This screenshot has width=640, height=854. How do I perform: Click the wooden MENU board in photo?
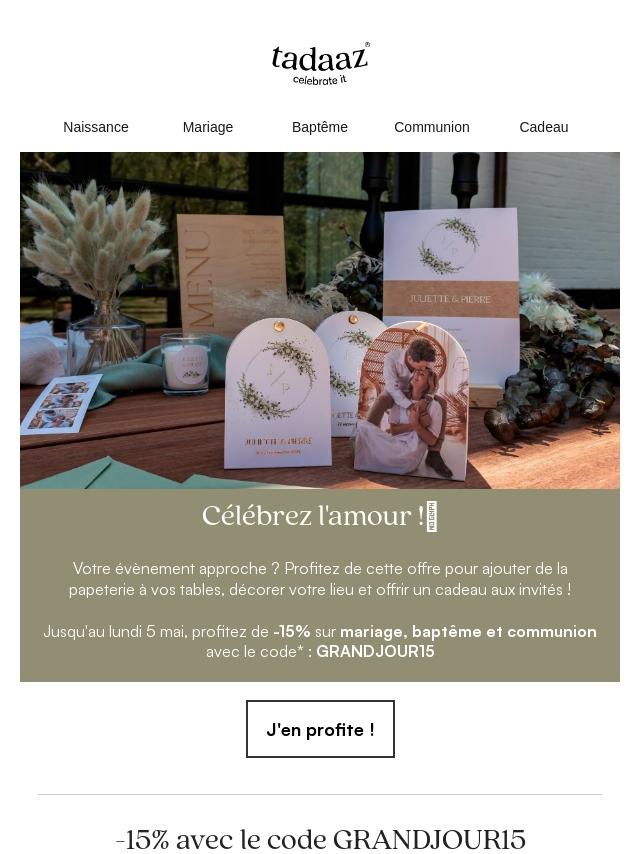point(231,272)
